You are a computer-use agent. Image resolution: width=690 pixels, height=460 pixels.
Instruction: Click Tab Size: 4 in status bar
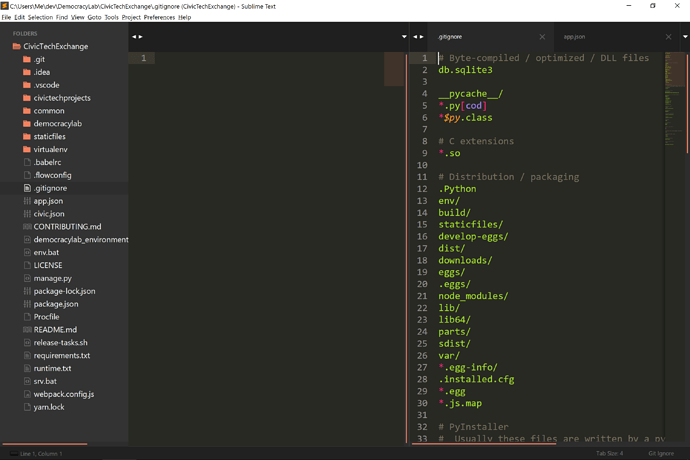pyautogui.click(x=609, y=453)
